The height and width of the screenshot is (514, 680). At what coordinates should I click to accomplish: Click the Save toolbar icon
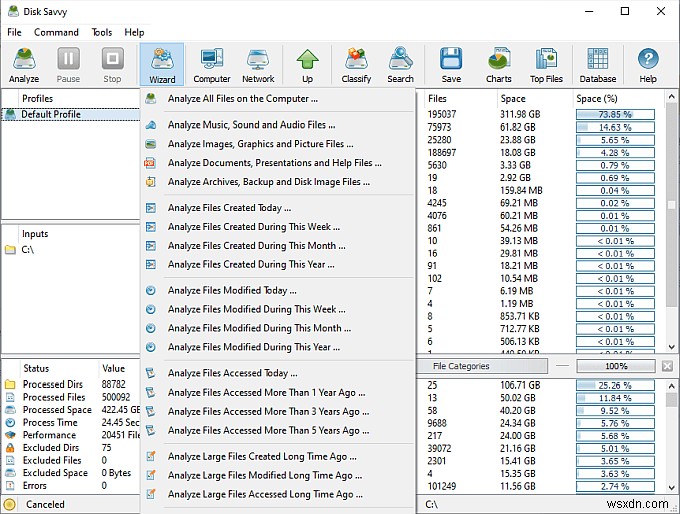tap(451, 65)
